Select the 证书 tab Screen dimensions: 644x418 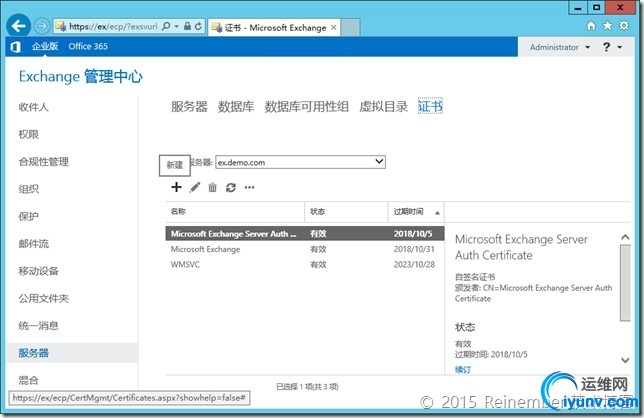tap(430, 107)
